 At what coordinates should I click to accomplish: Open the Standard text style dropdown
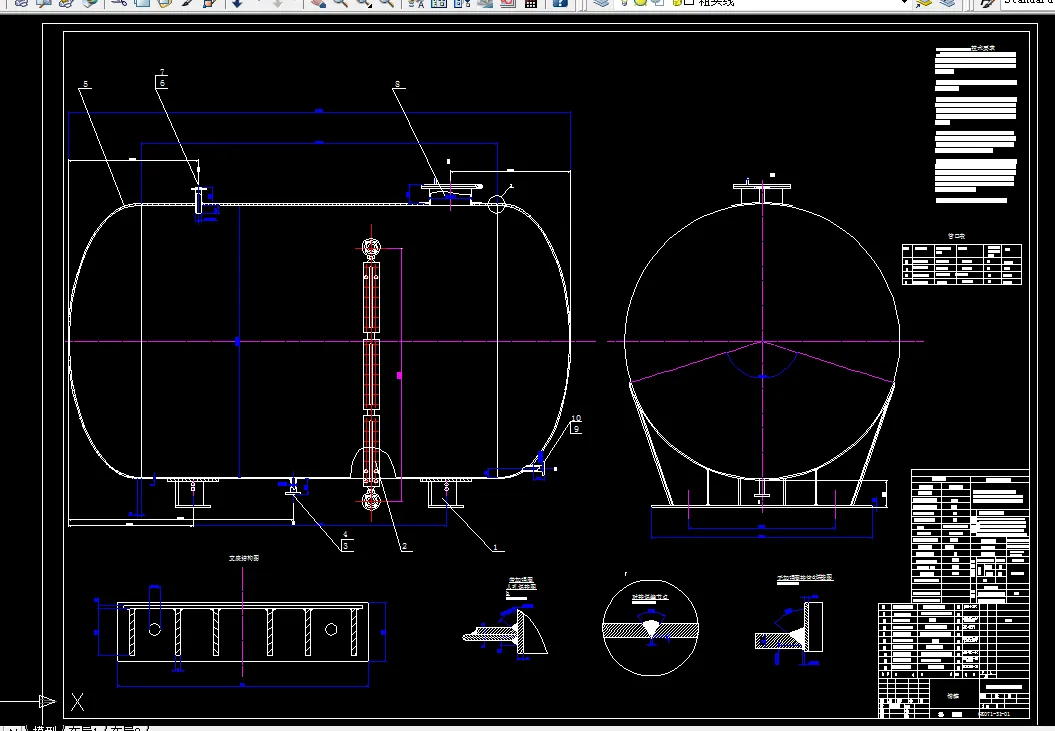click(1027, 3)
